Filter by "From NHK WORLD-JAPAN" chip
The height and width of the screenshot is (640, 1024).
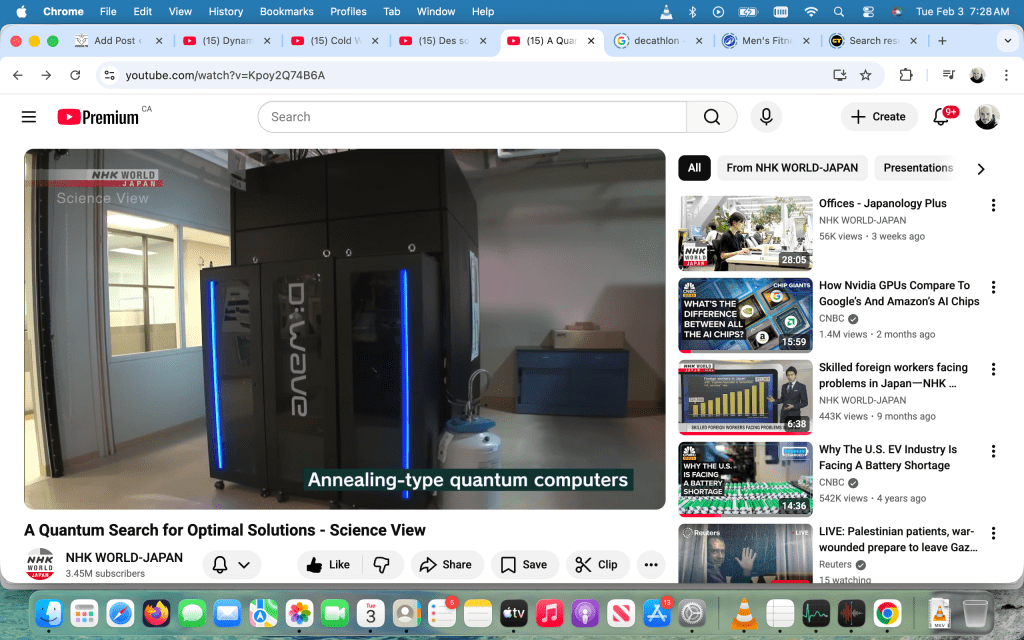pyautogui.click(x=792, y=168)
